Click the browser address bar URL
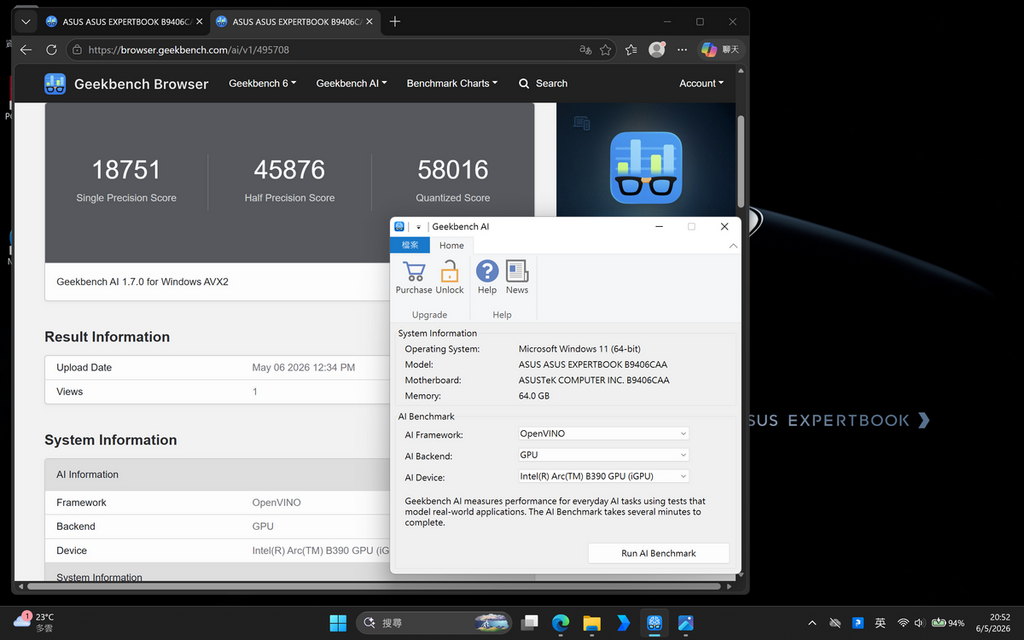The width and height of the screenshot is (1024, 640). click(x=189, y=50)
